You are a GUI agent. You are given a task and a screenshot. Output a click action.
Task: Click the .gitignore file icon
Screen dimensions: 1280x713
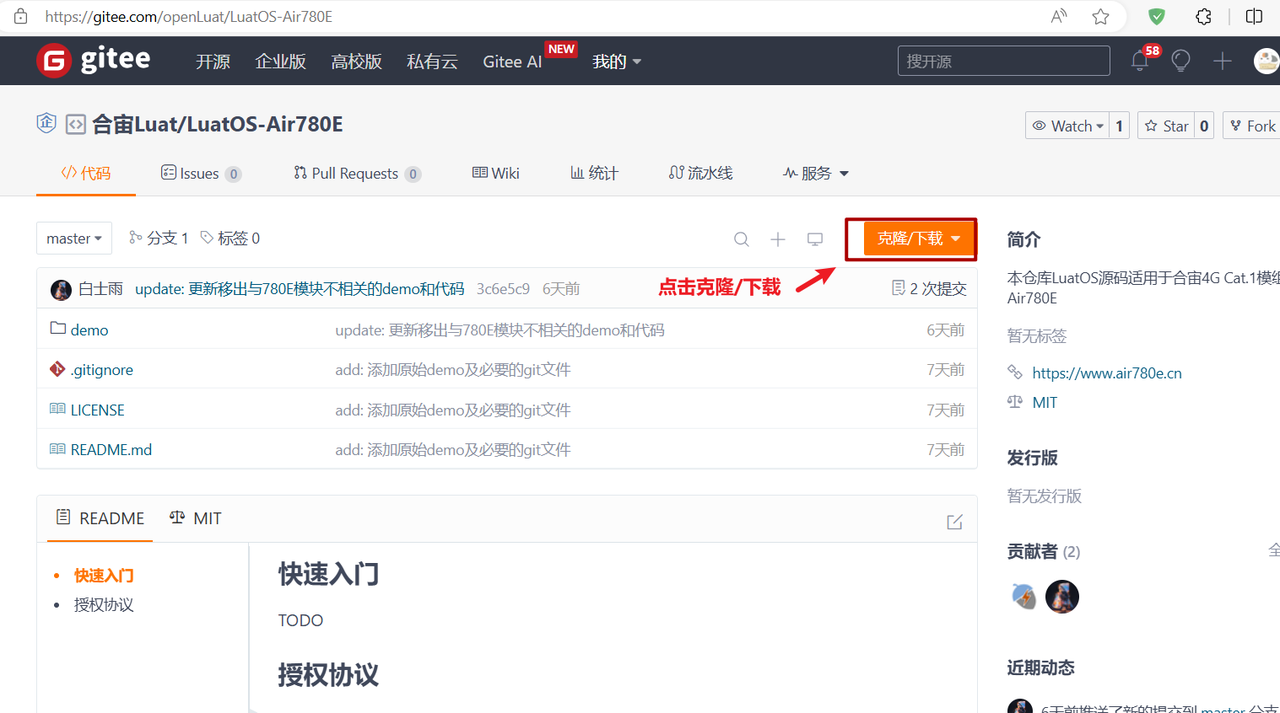58,369
